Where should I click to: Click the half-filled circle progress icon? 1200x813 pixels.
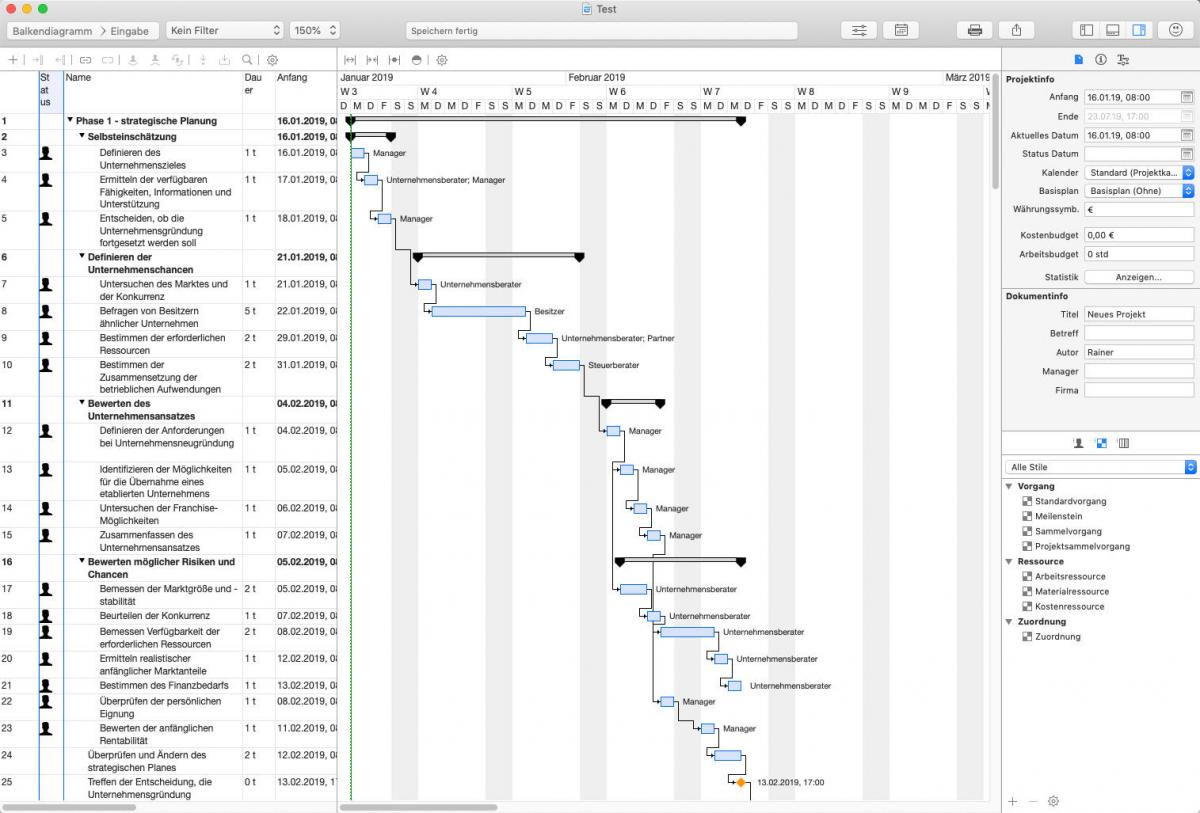point(416,60)
